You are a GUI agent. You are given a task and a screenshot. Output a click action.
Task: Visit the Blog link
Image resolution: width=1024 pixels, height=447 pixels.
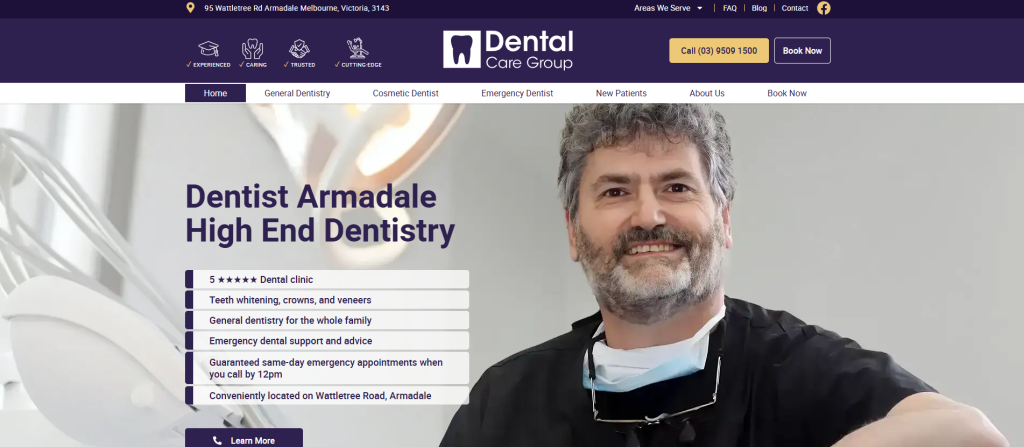tap(759, 8)
